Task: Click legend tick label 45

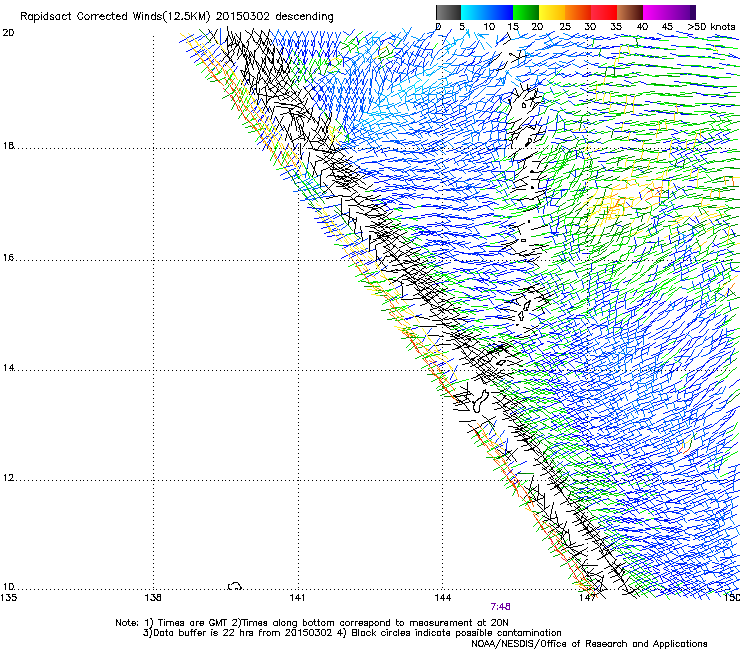Action: tap(667, 26)
